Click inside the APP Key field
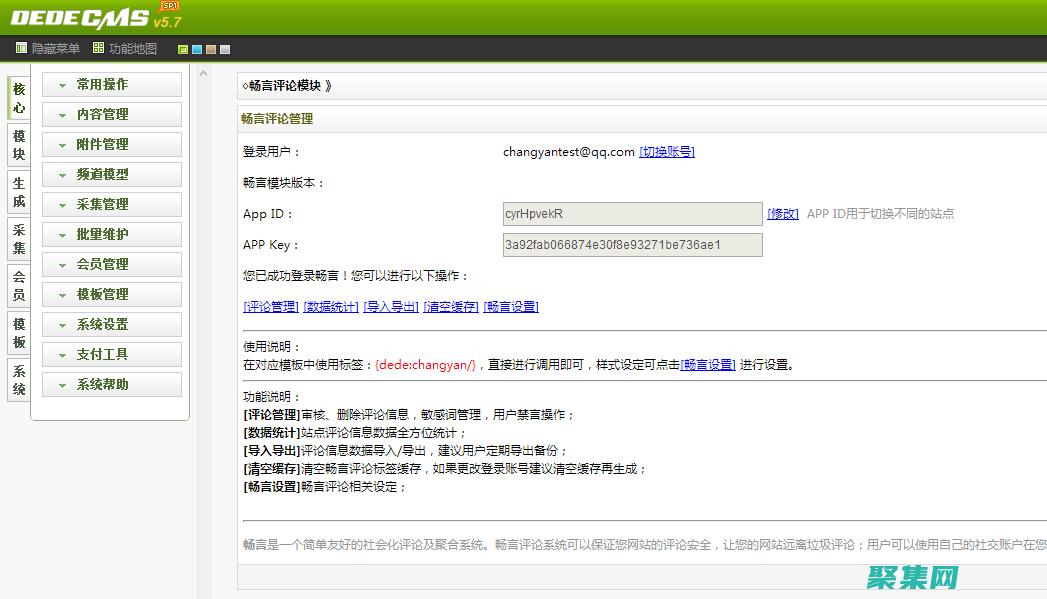Image resolution: width=1047 pixels, height=599 pixels. [x=631, y=245]
